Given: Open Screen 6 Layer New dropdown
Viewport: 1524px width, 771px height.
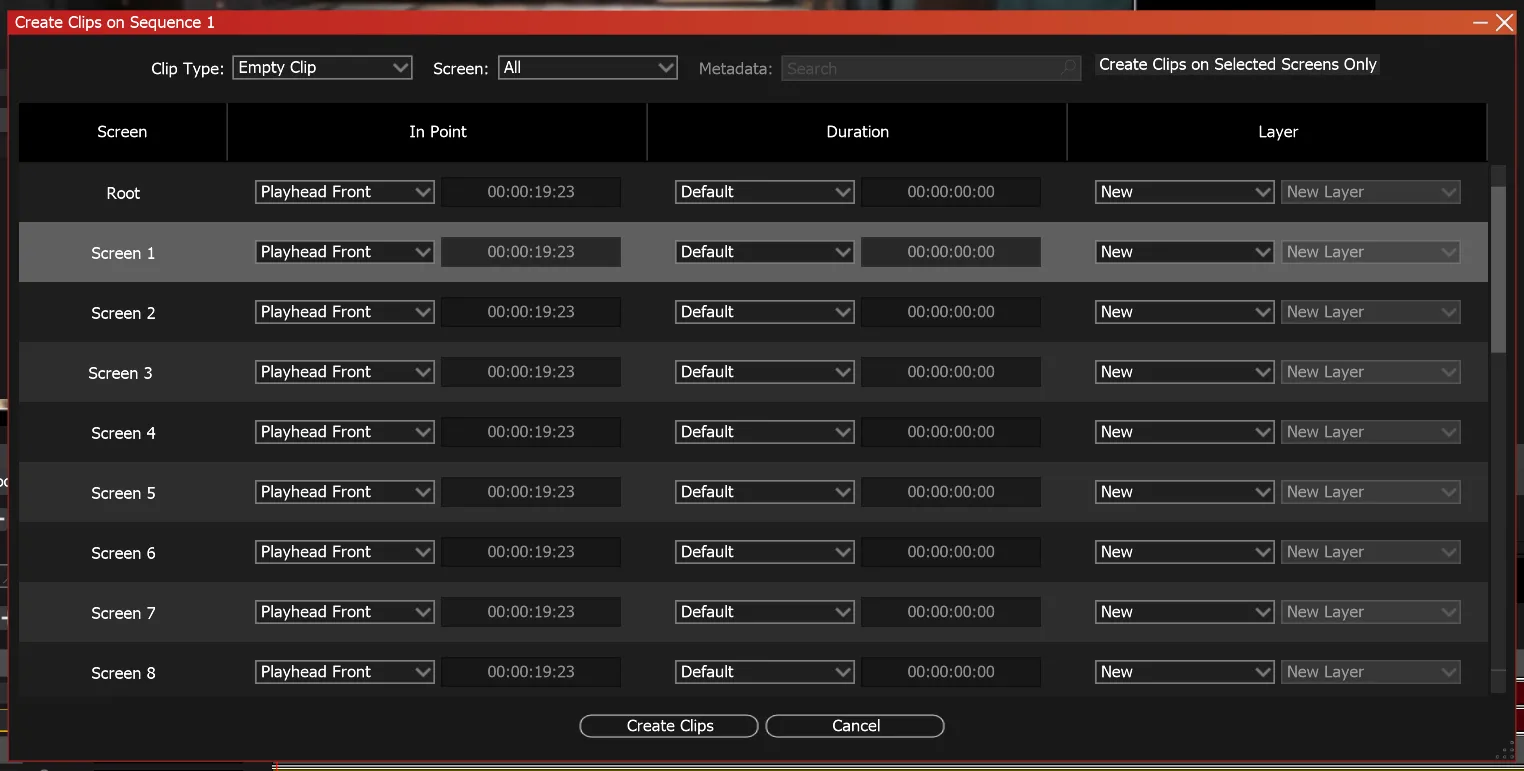Looking at the screenshot, I should click(1185, 552).
